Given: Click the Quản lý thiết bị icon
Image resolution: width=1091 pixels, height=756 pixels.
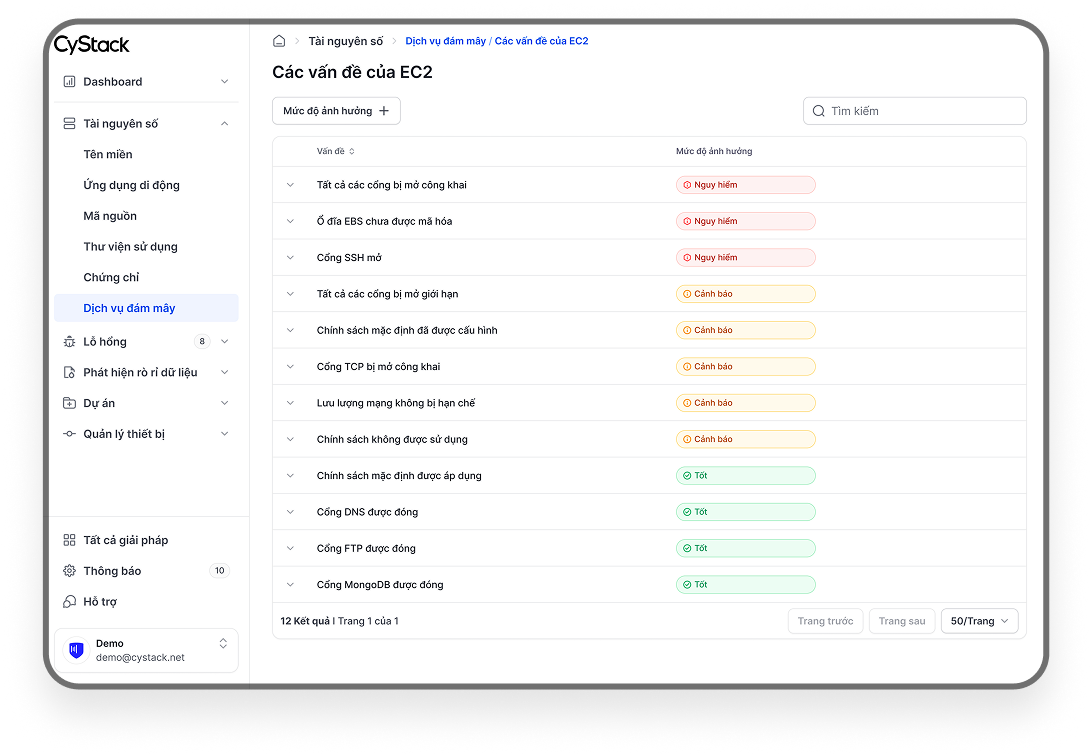Looking at the screenshot, I should click(69, 434).
